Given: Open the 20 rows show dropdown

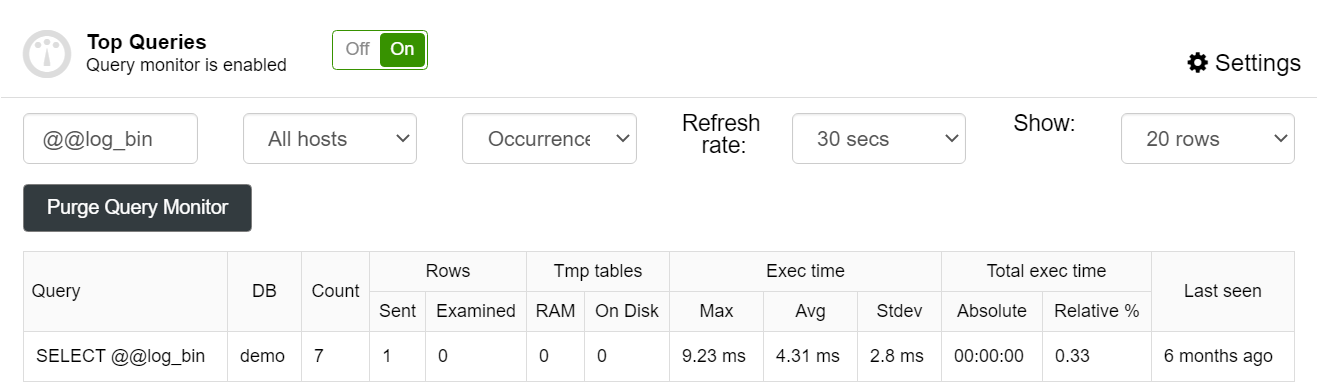Looking at the screenshot, I should (1207, 139).
